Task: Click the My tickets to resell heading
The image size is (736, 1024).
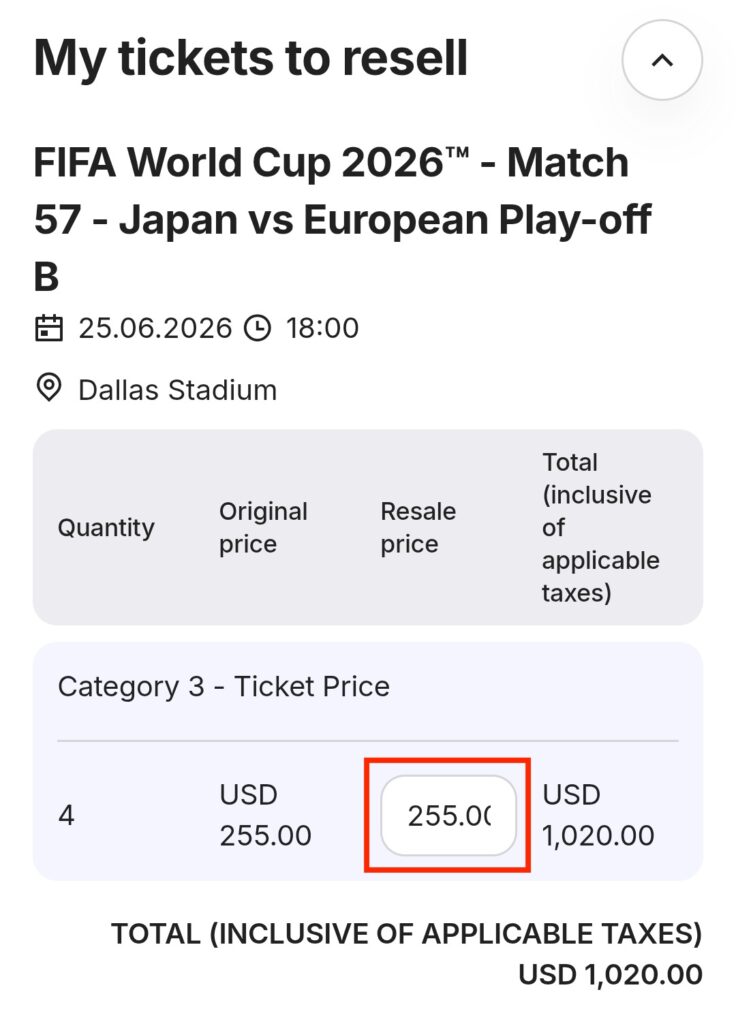Action: pyautogui.click(x=251, y=58)
